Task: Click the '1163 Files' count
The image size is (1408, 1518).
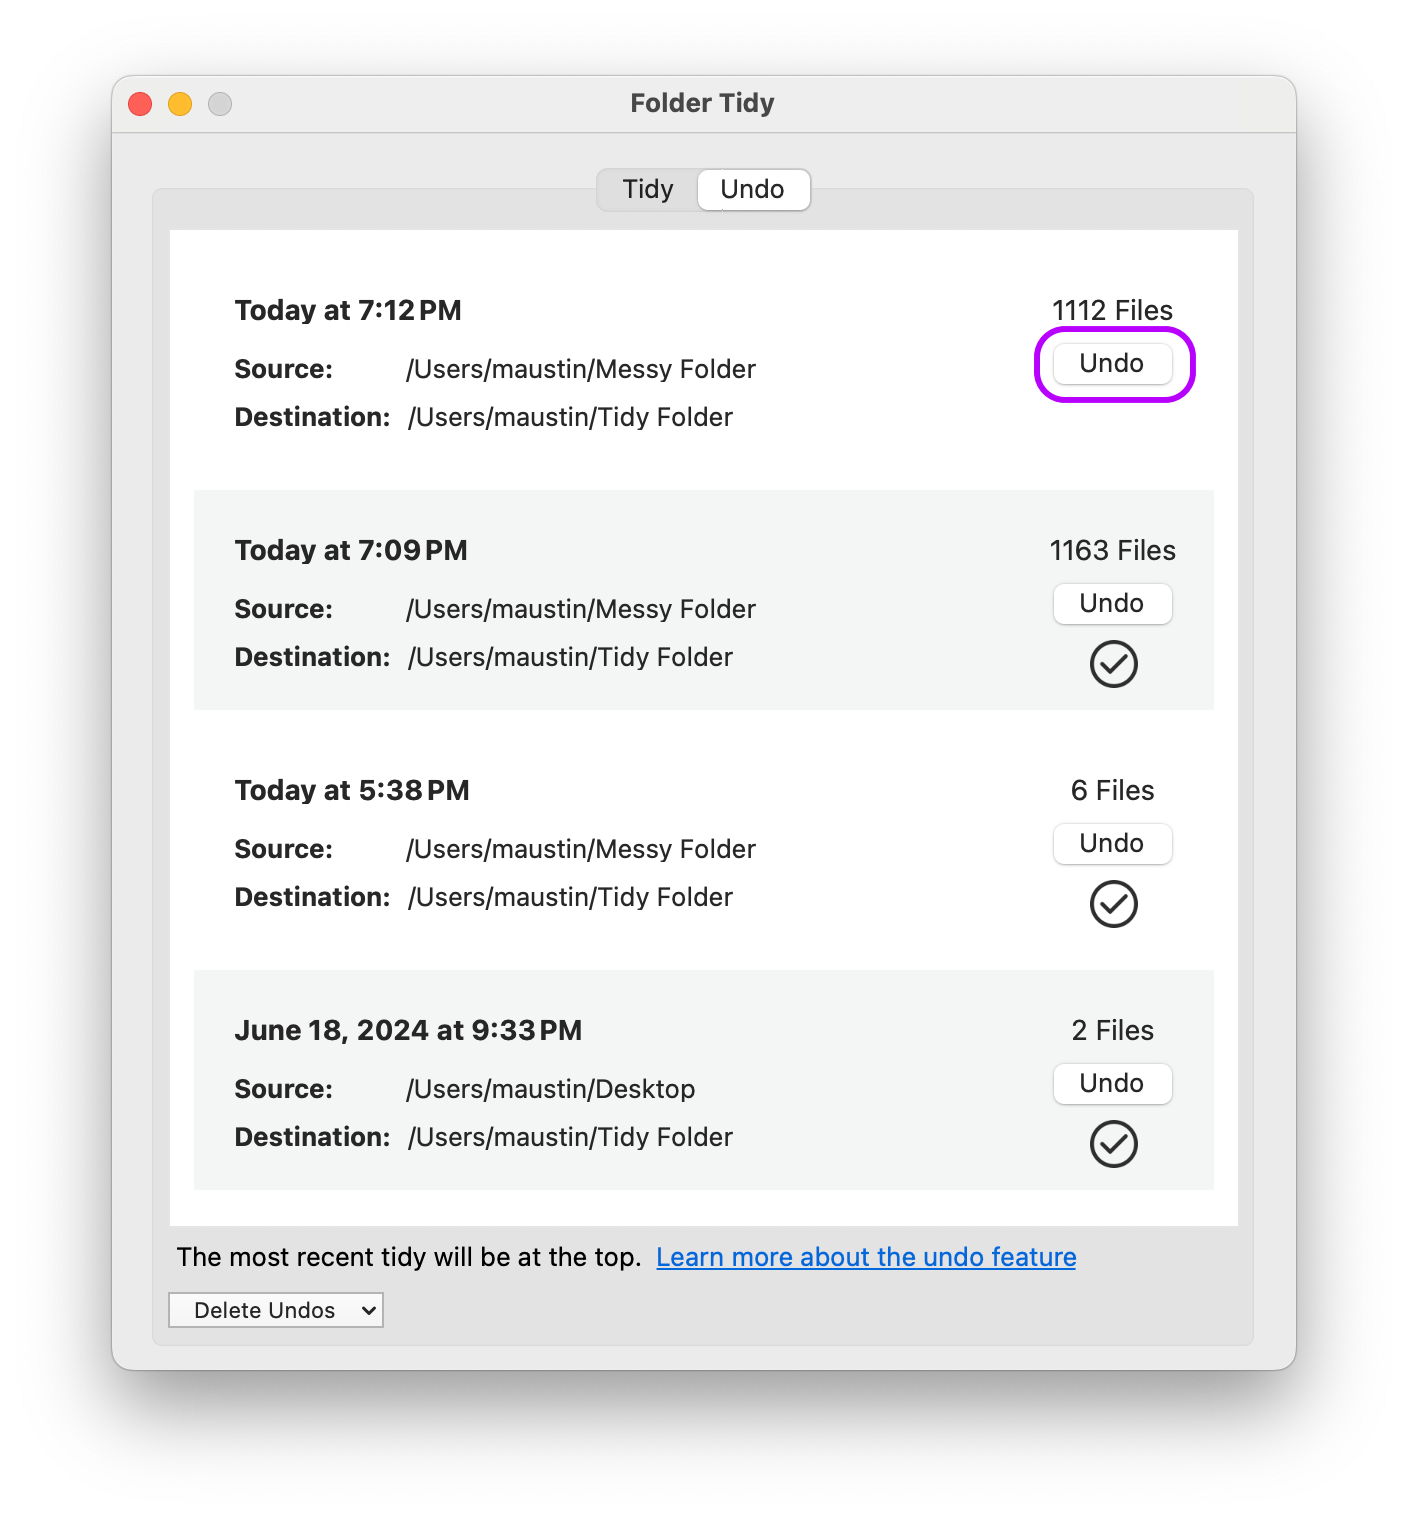Action: coord(1112,550)
